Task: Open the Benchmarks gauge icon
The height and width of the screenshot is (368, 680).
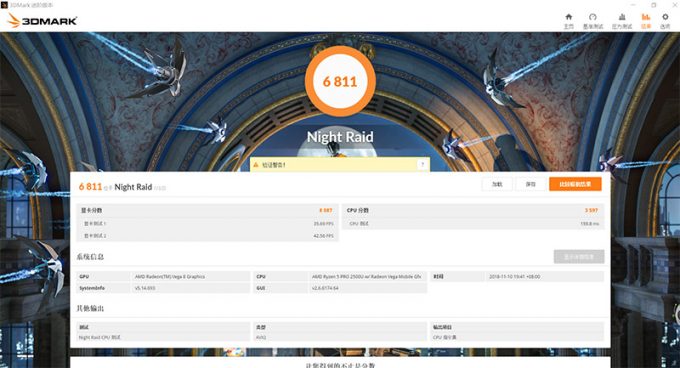Action: click(x=593, y=17)
